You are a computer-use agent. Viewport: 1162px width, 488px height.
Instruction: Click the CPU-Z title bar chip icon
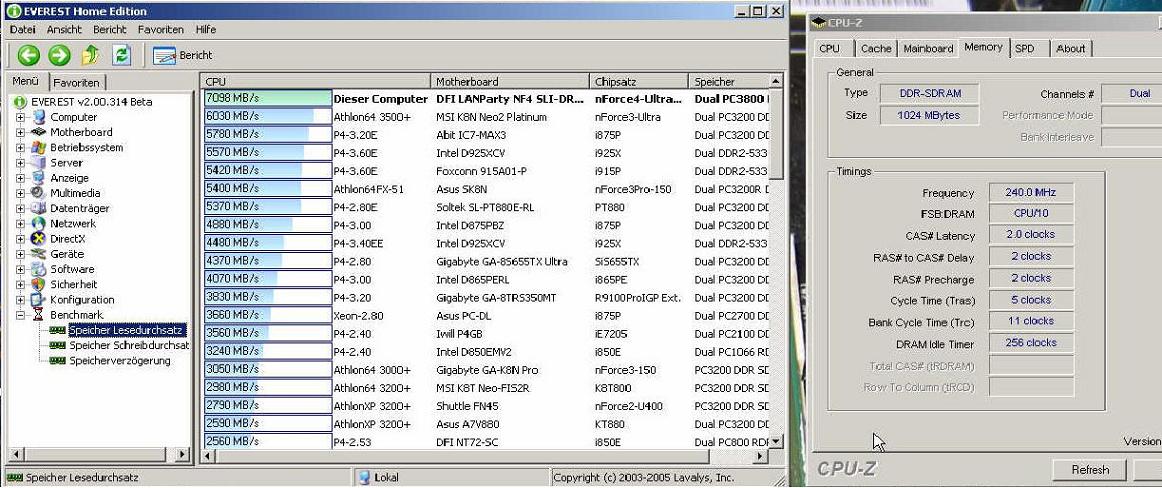(818, 22)
